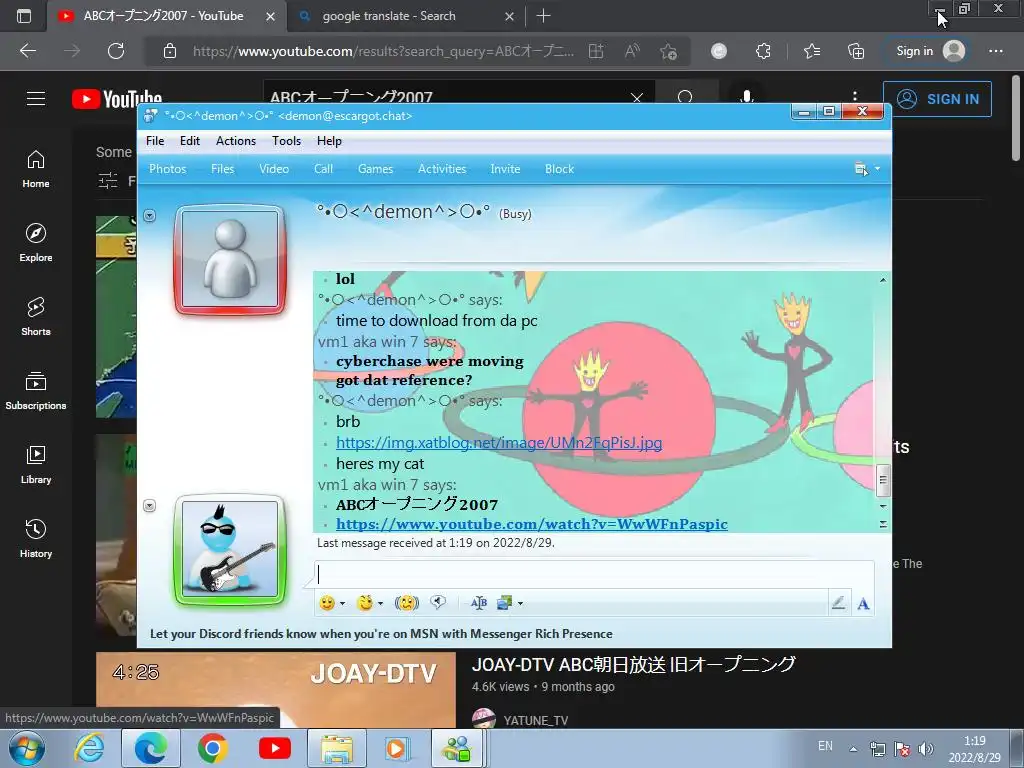Open Activities in the Messenger toolbar
The width and height of the screenshot is (1024, 768).
click(x=442, y=169)
